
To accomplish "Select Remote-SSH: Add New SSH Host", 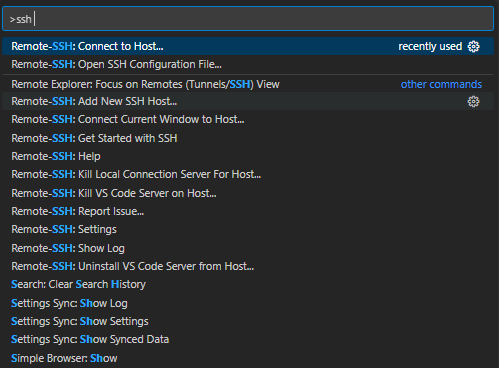I will 248,101.
